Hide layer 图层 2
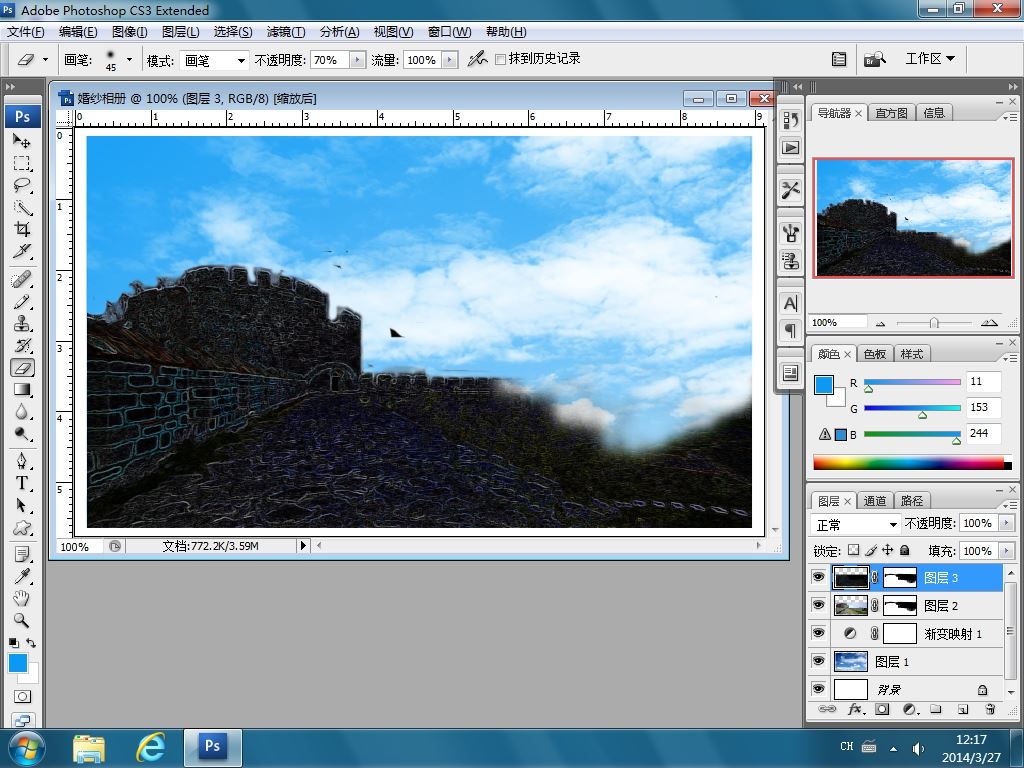Screen dimensions: 1024x768 click(x=818, y=605)
